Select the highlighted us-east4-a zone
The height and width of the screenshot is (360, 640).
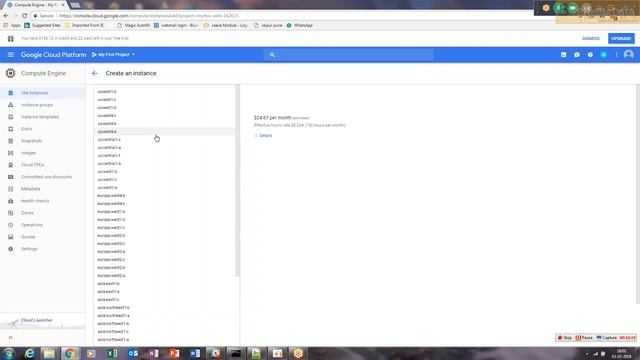click(x=164, y=131)
